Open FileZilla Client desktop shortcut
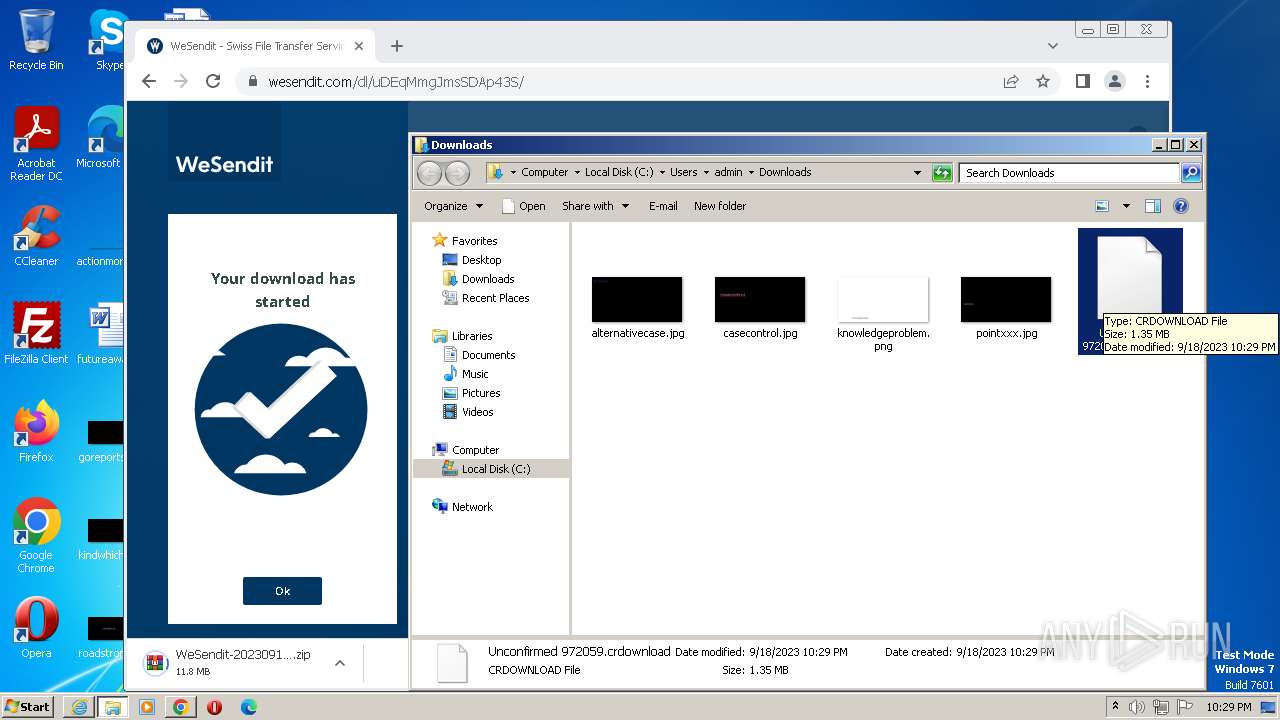The height and width of the screenshot is (720, 1280). 36,333
